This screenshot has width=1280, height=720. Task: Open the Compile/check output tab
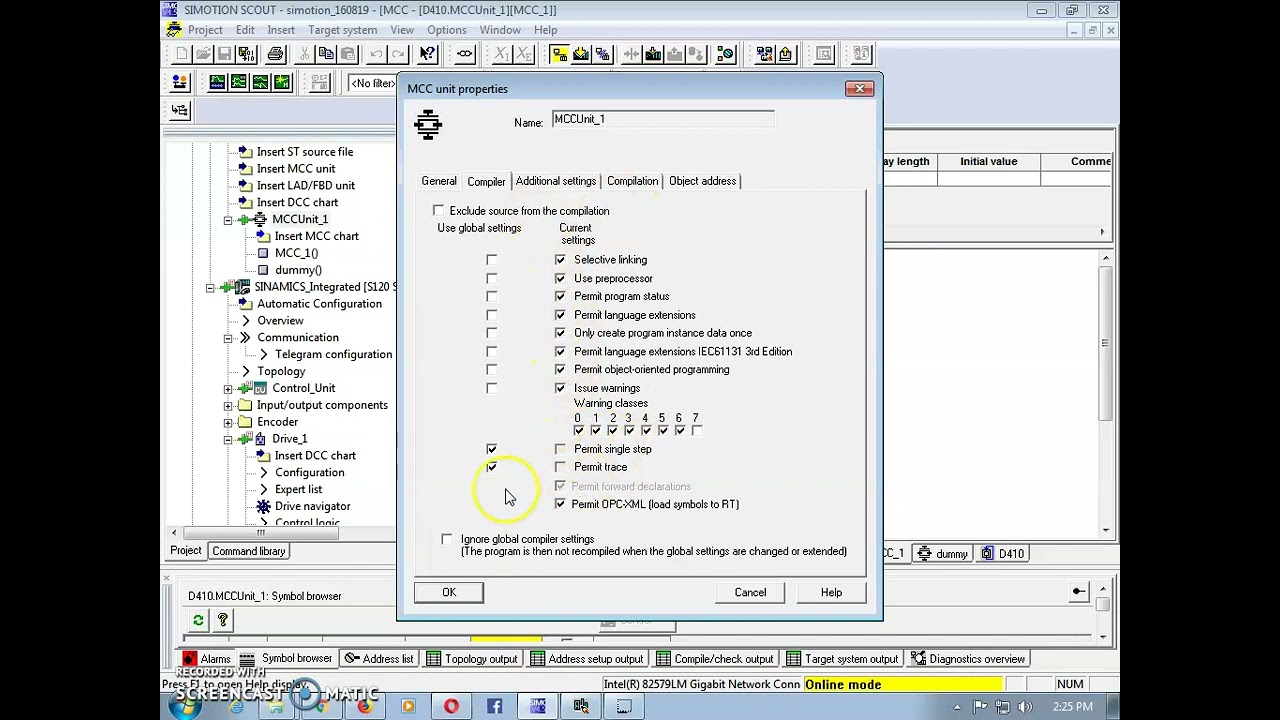714,659
